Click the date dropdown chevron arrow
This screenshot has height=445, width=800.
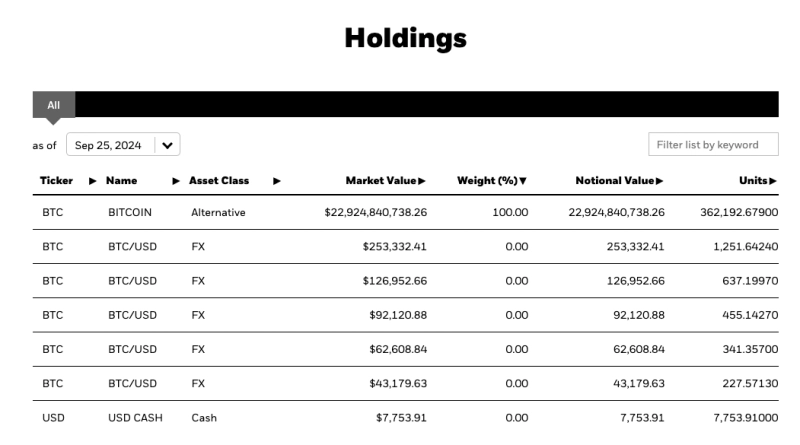tap(166, 145)
